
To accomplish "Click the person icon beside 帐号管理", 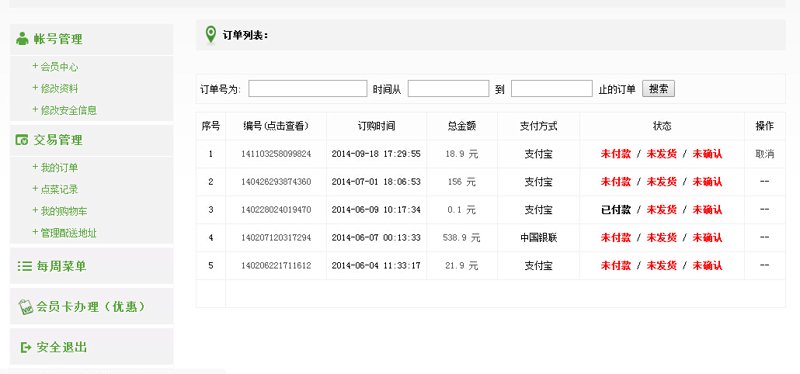I will [x=22, y=39].
